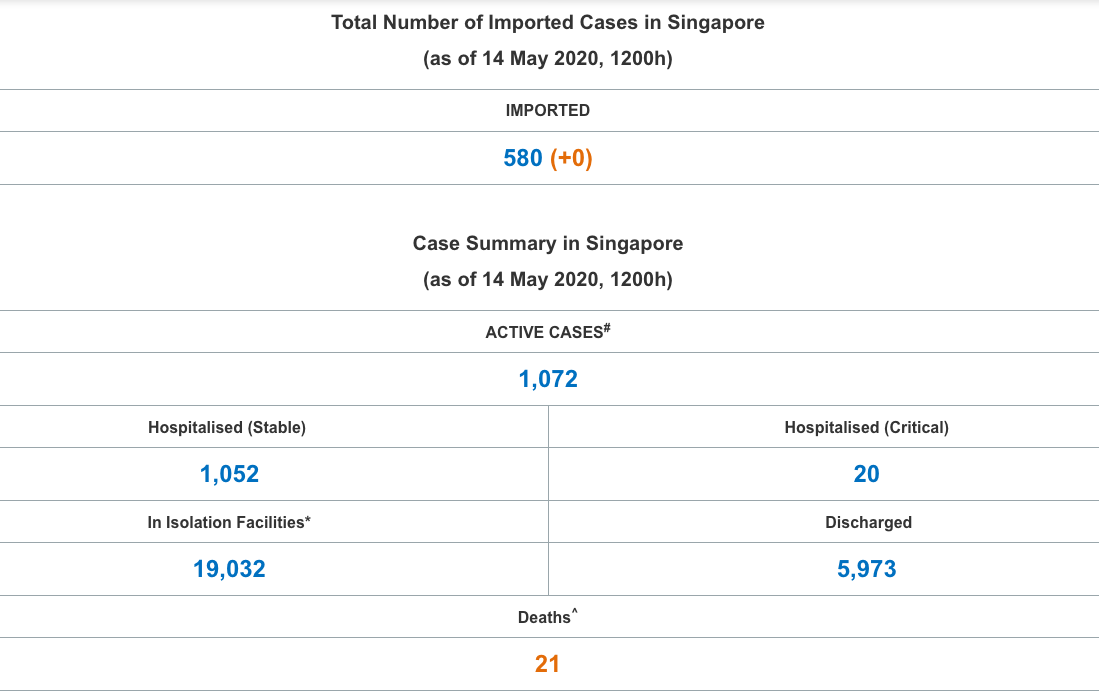Select the ACTIVE CASES header label
Image resolution: width=1099 pixels, height=699 pixels.
pyautogui.click(x=543, y=332)
